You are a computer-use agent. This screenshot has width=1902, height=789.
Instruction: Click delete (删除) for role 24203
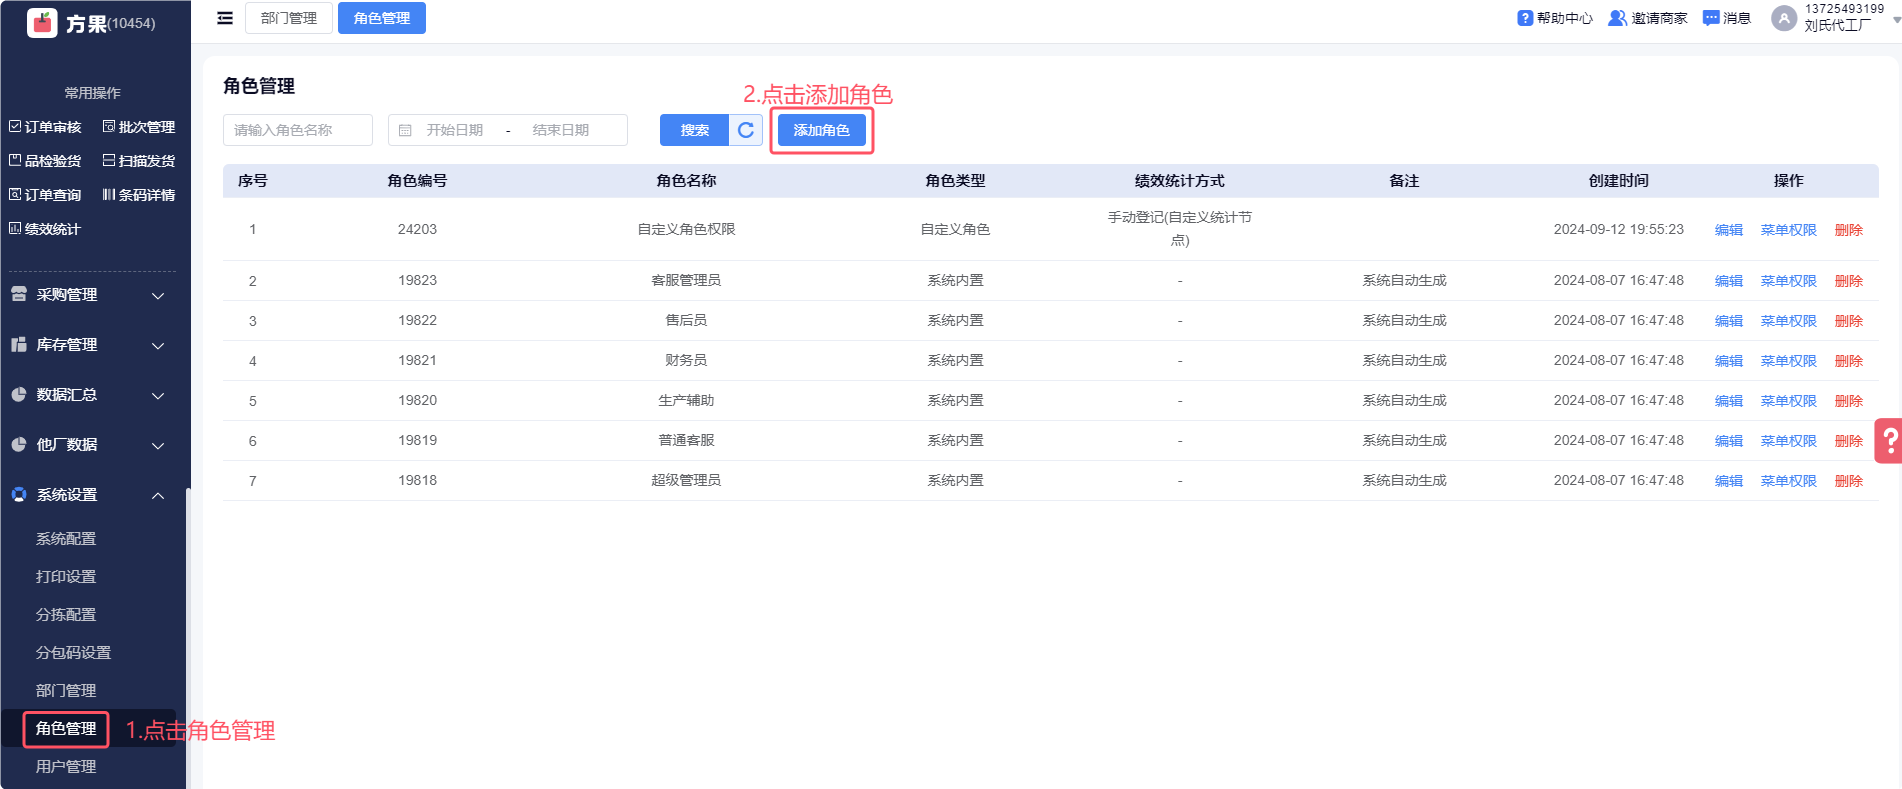coord(1848,230)
